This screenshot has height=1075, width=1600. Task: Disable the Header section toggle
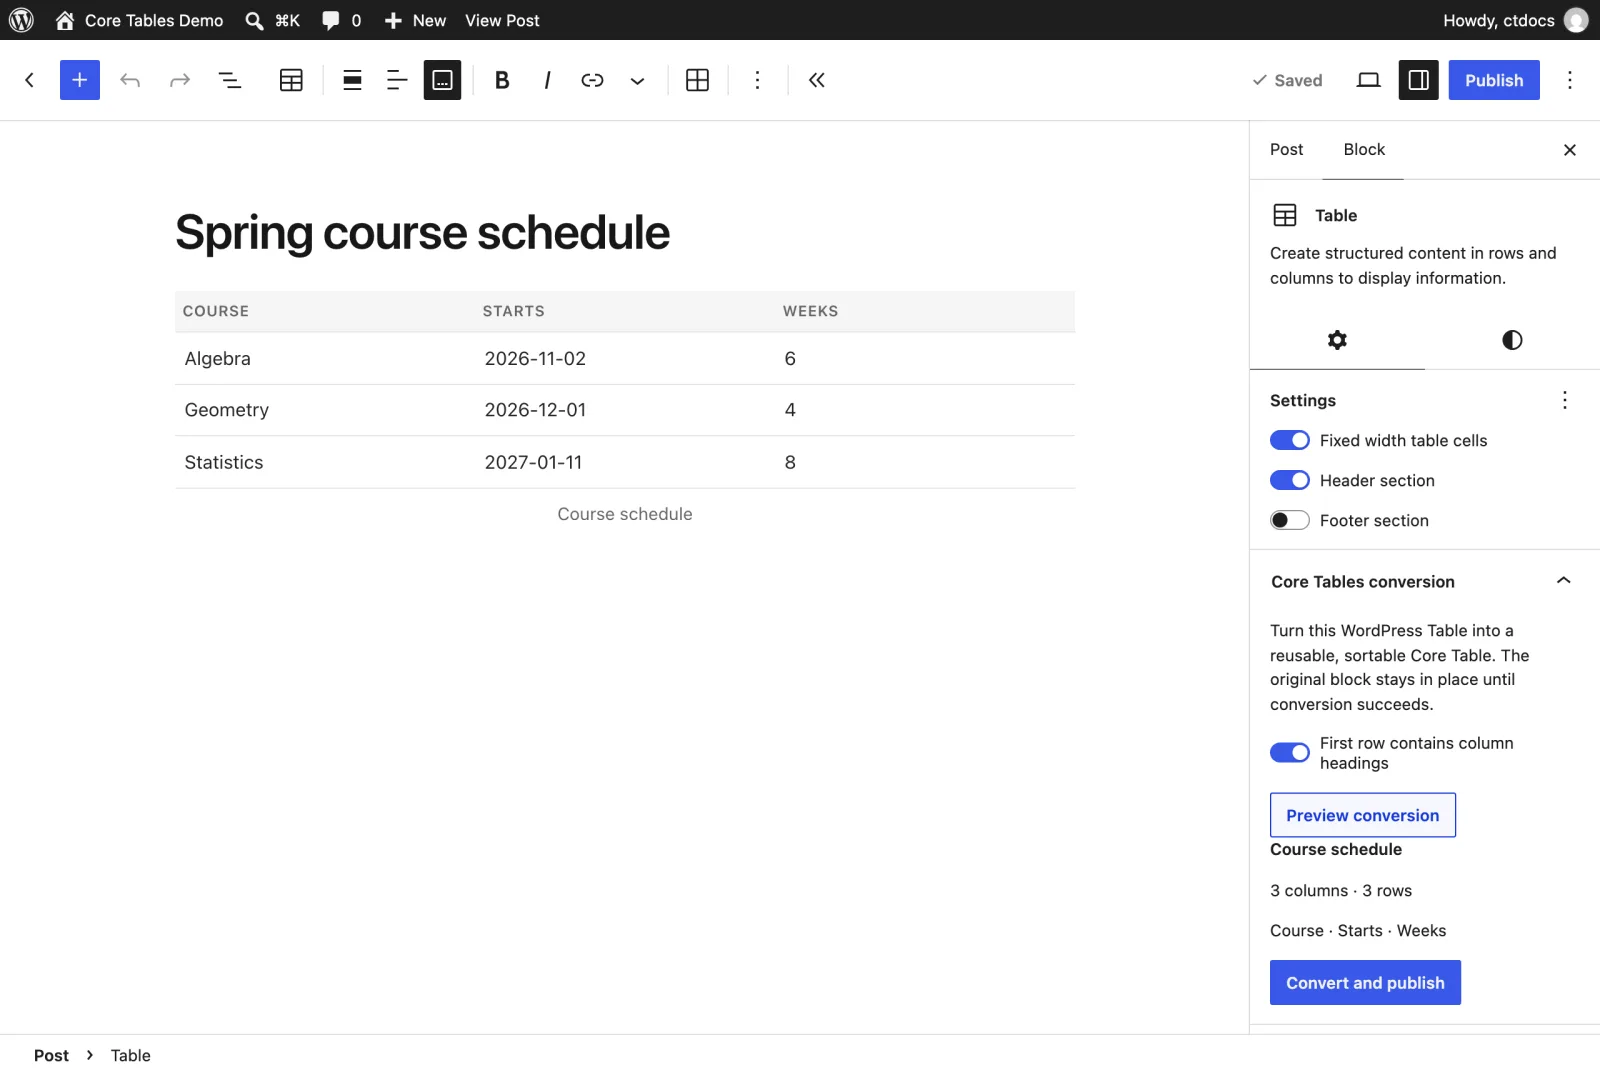pos(1289,480)
